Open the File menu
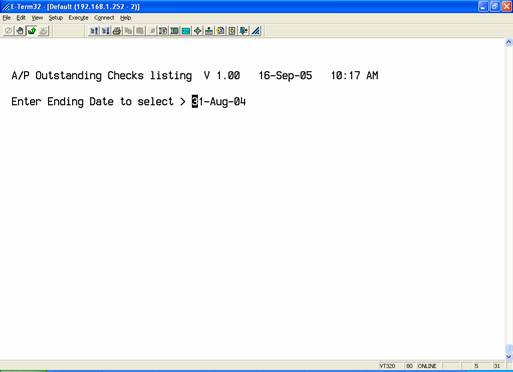Viewport: 513px width, 372px height. tap(7, 18)
